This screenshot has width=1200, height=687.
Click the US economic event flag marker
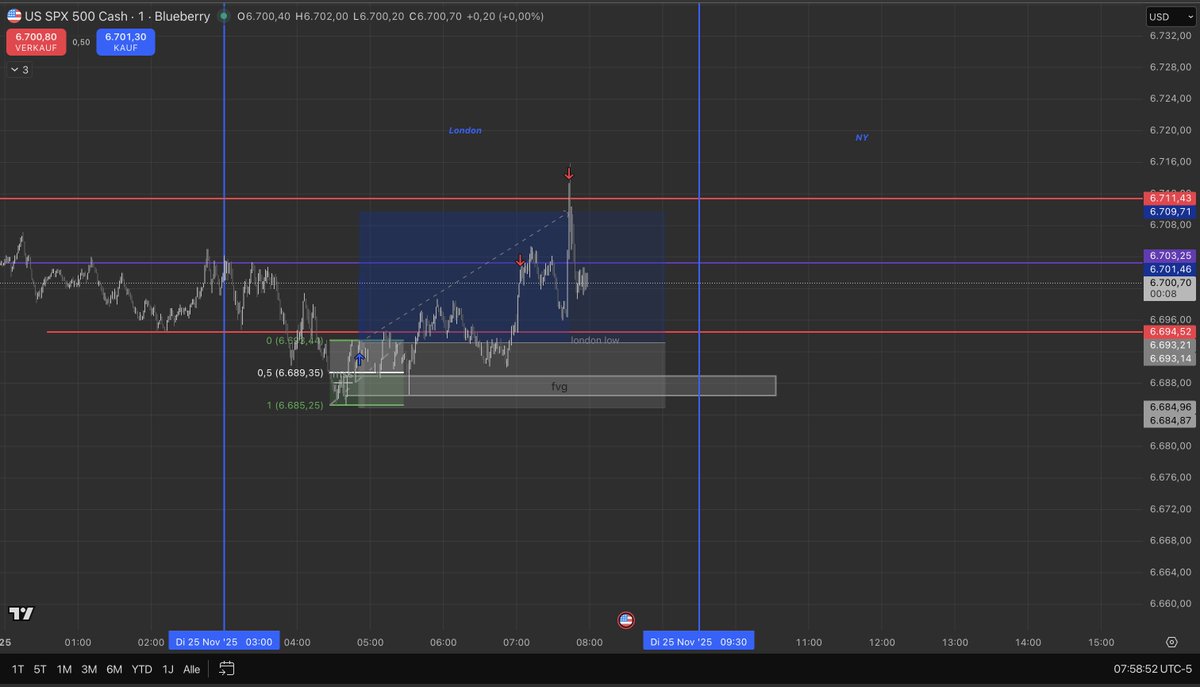pos(626,620)
